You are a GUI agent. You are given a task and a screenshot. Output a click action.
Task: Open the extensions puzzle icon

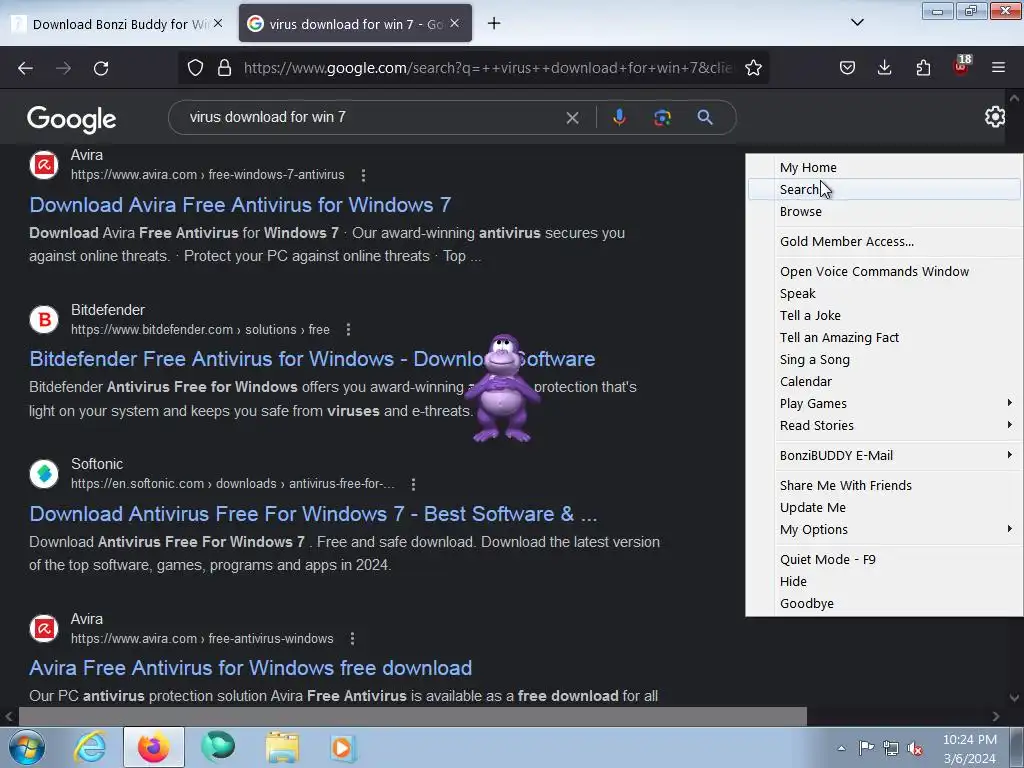click(923, 68)
